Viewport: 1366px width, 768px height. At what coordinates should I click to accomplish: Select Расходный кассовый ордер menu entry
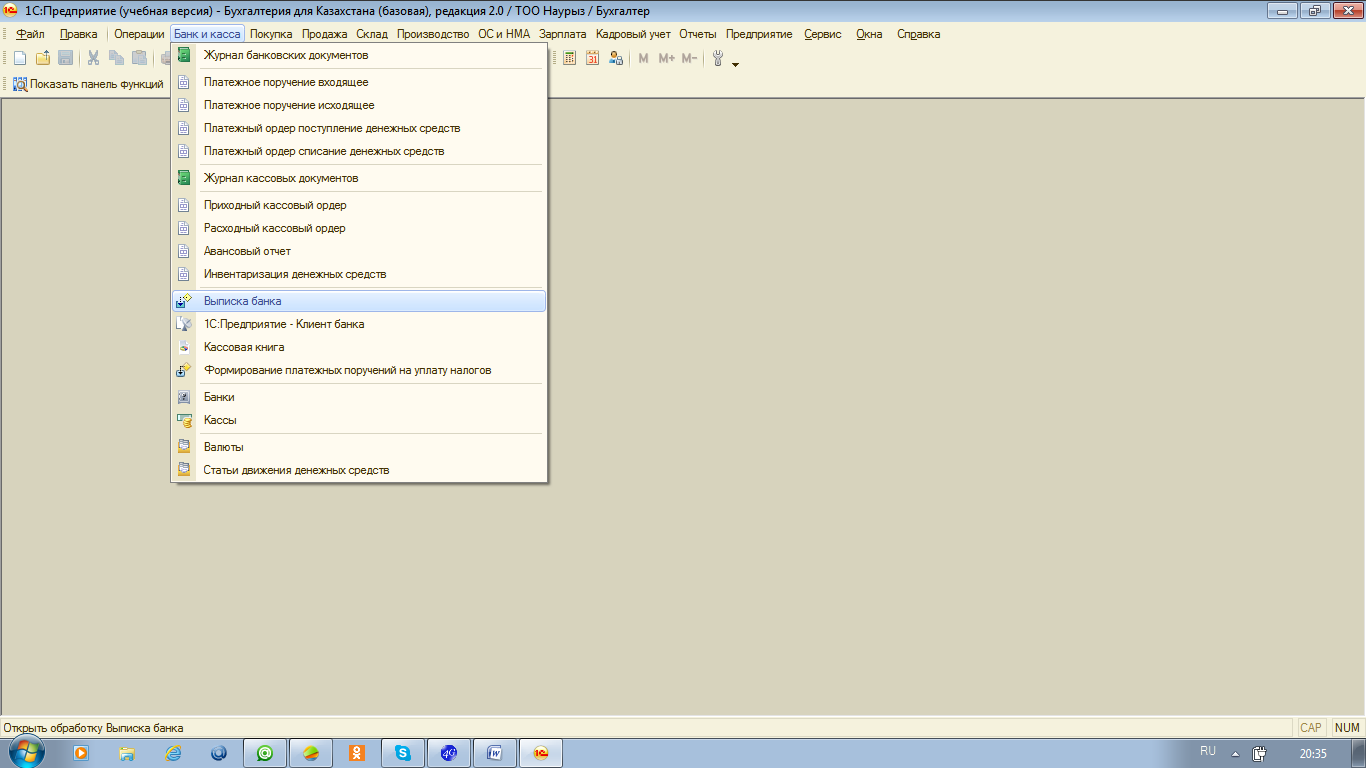click(359, 228)
